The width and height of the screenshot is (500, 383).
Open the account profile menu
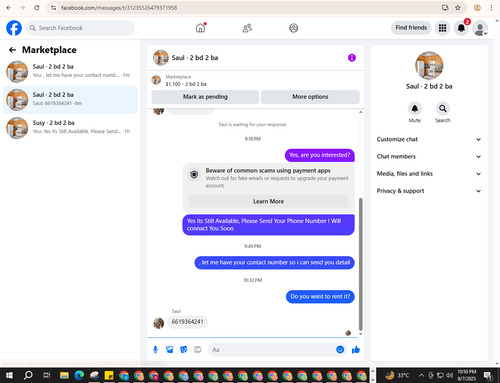point(480,28)
